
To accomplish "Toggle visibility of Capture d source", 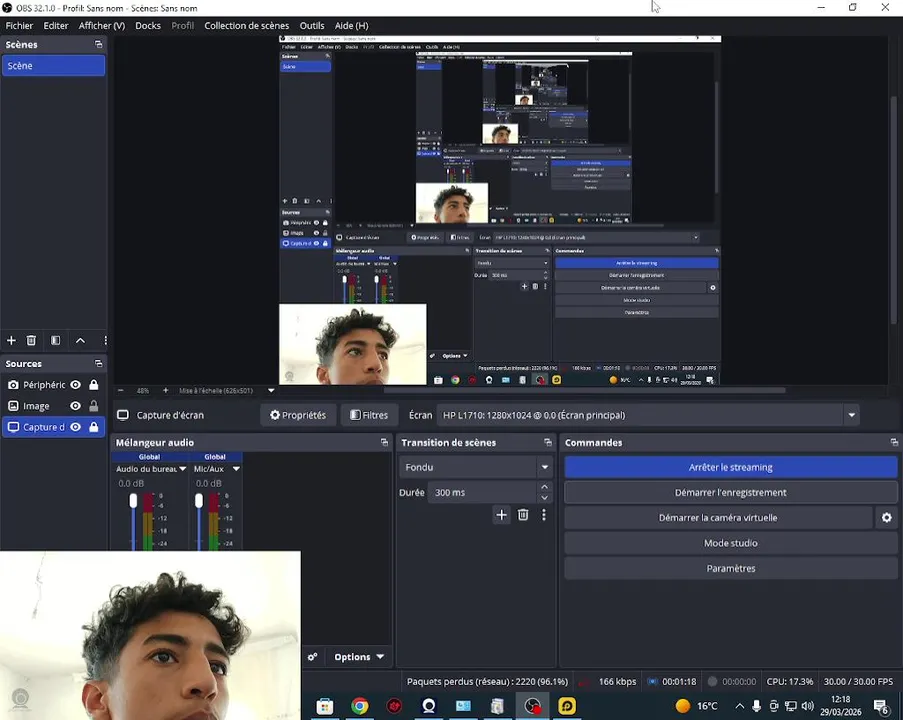I will click(75, 427).
